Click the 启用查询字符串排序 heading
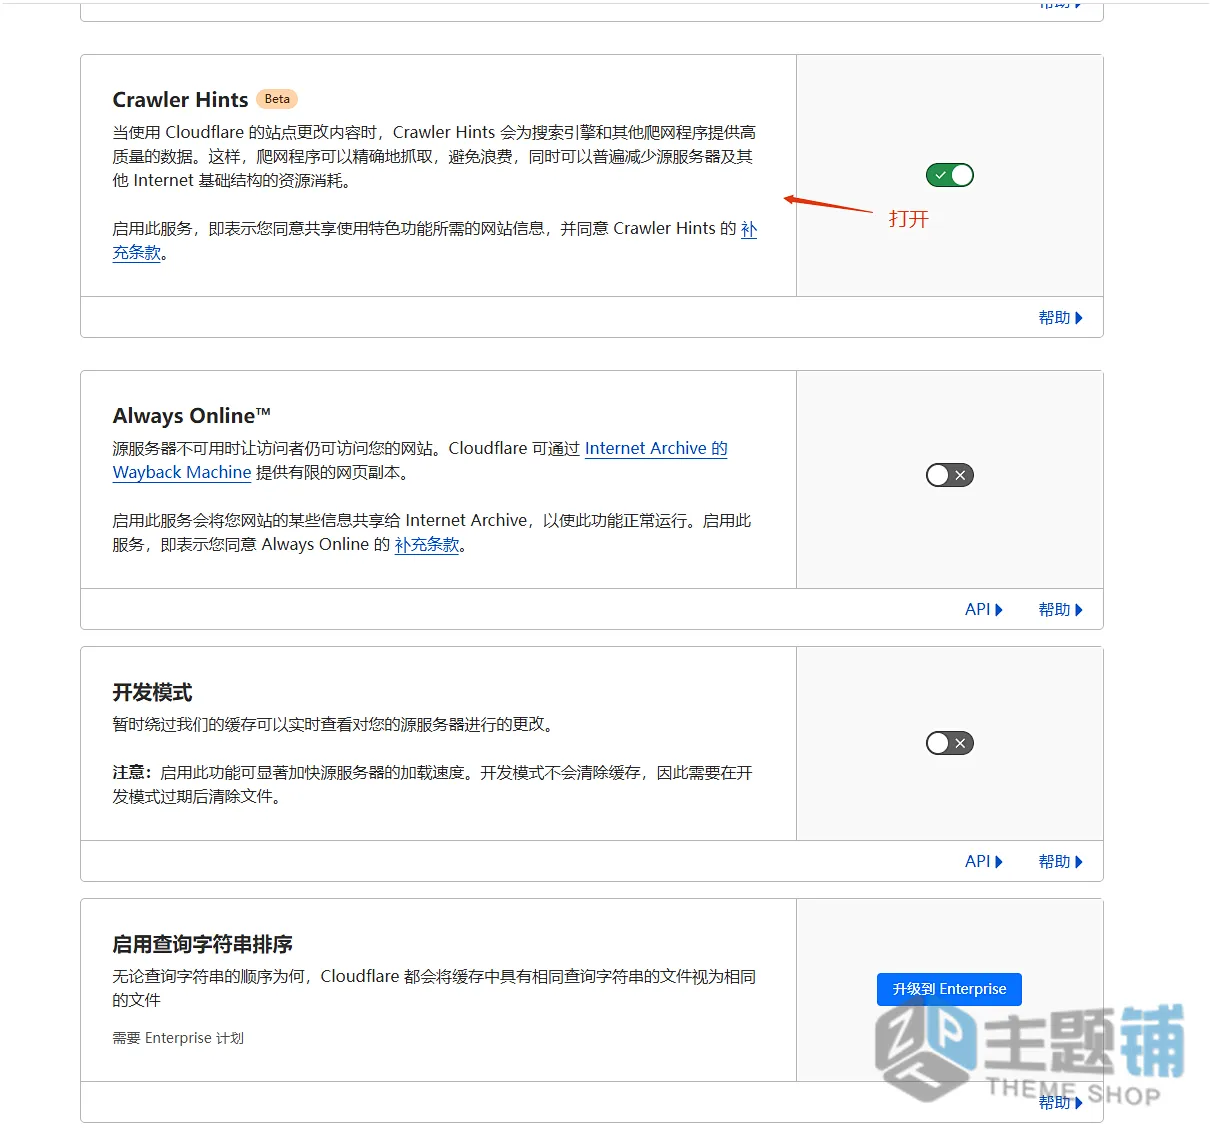Screen dimensions: 1212x1135 (x=202, y=944)
